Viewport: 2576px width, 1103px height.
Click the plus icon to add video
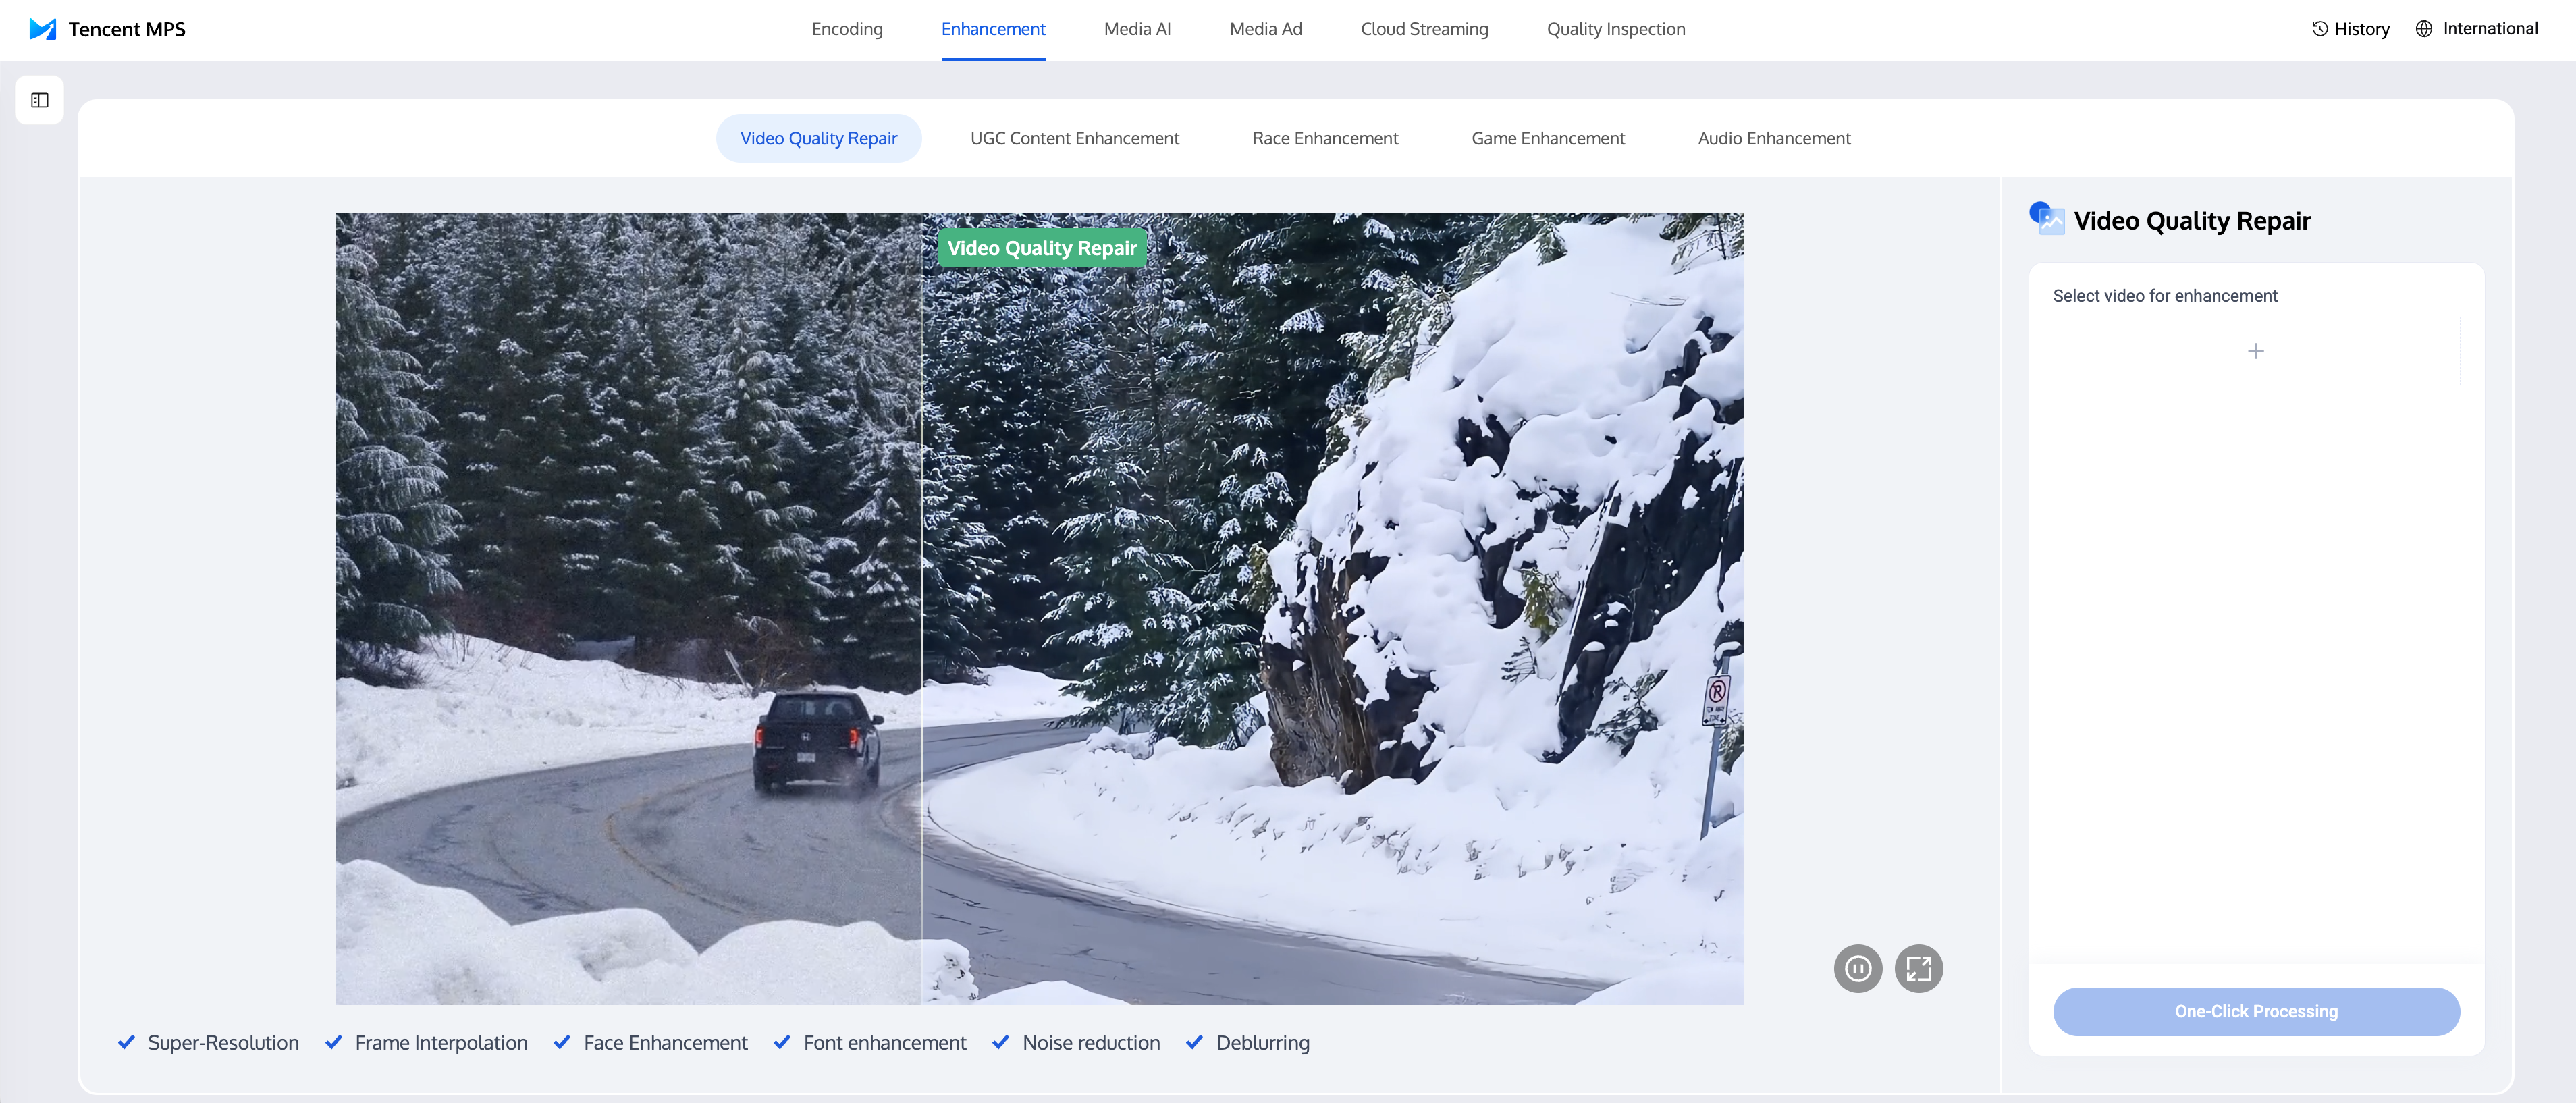[2256, 351]
